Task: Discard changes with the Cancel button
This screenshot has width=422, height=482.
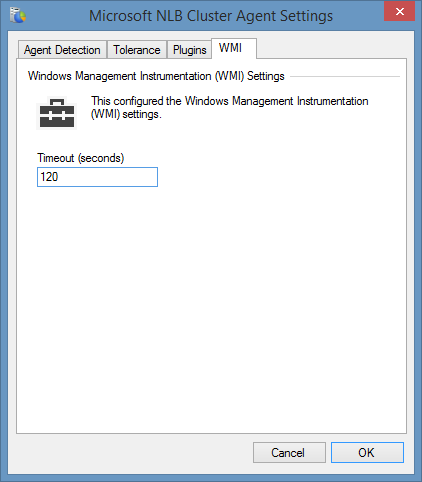Action: click(x=289, y=453)
